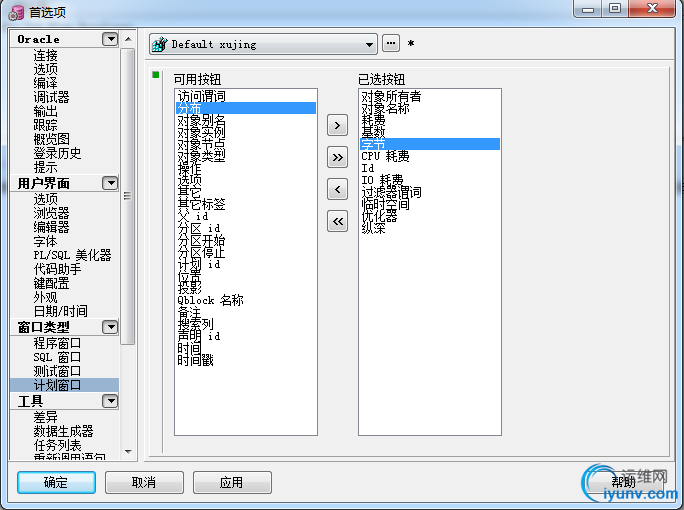Image resolution: width=684 pixels, height=510 pixels.
Task: Open the 日期/时间 preferences page
Action: 61,311
